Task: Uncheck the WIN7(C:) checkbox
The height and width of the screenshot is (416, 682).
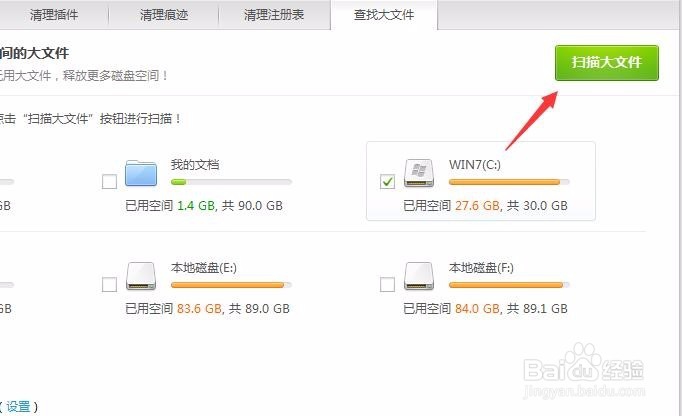Action: 387,181
